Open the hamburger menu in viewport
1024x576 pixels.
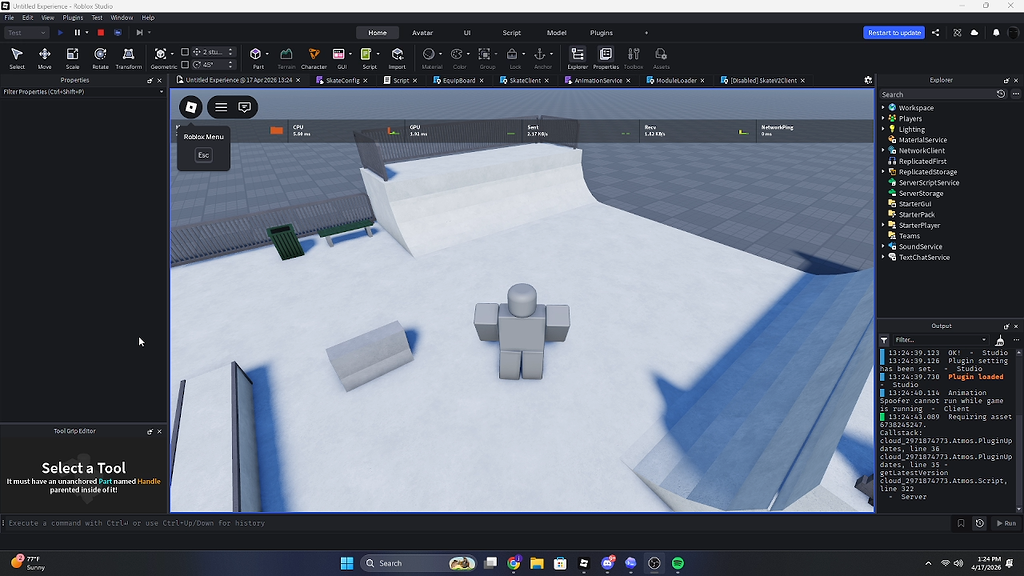coord(221,107)
